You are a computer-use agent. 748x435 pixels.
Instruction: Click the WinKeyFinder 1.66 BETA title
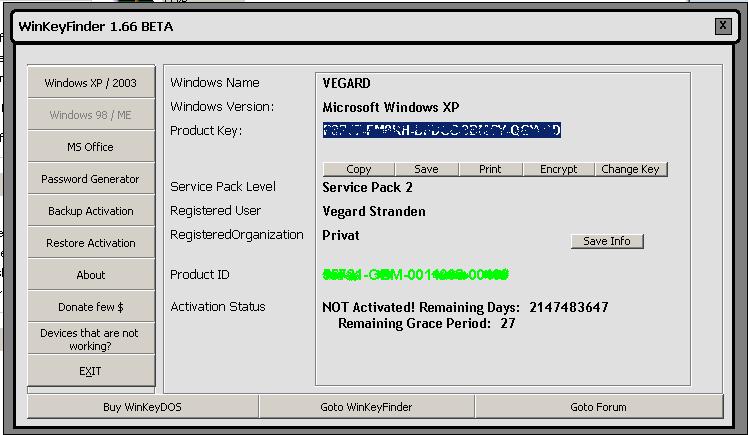95,26
